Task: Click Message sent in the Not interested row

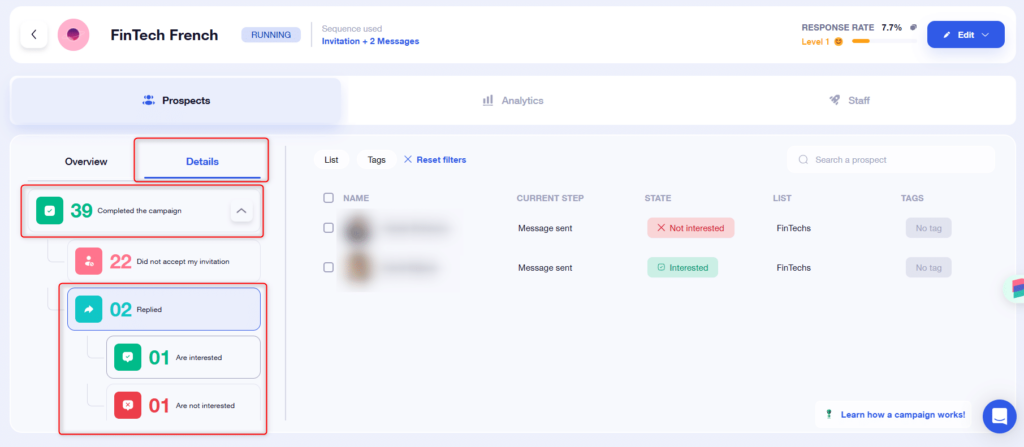Action: click(546, 228)
